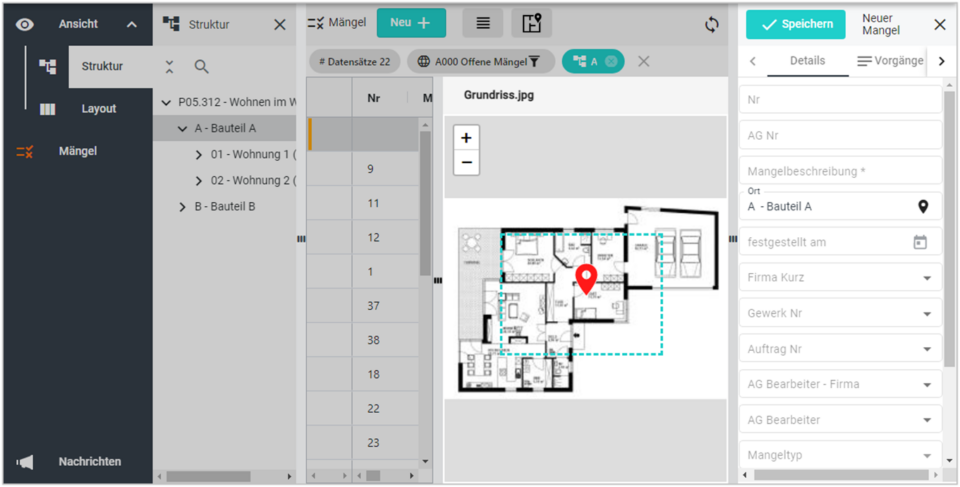Image resolution: width=960 pixels, height=487 pixels.
Task: Open the floor plan view icon
Action: click(x=531, y=23)
